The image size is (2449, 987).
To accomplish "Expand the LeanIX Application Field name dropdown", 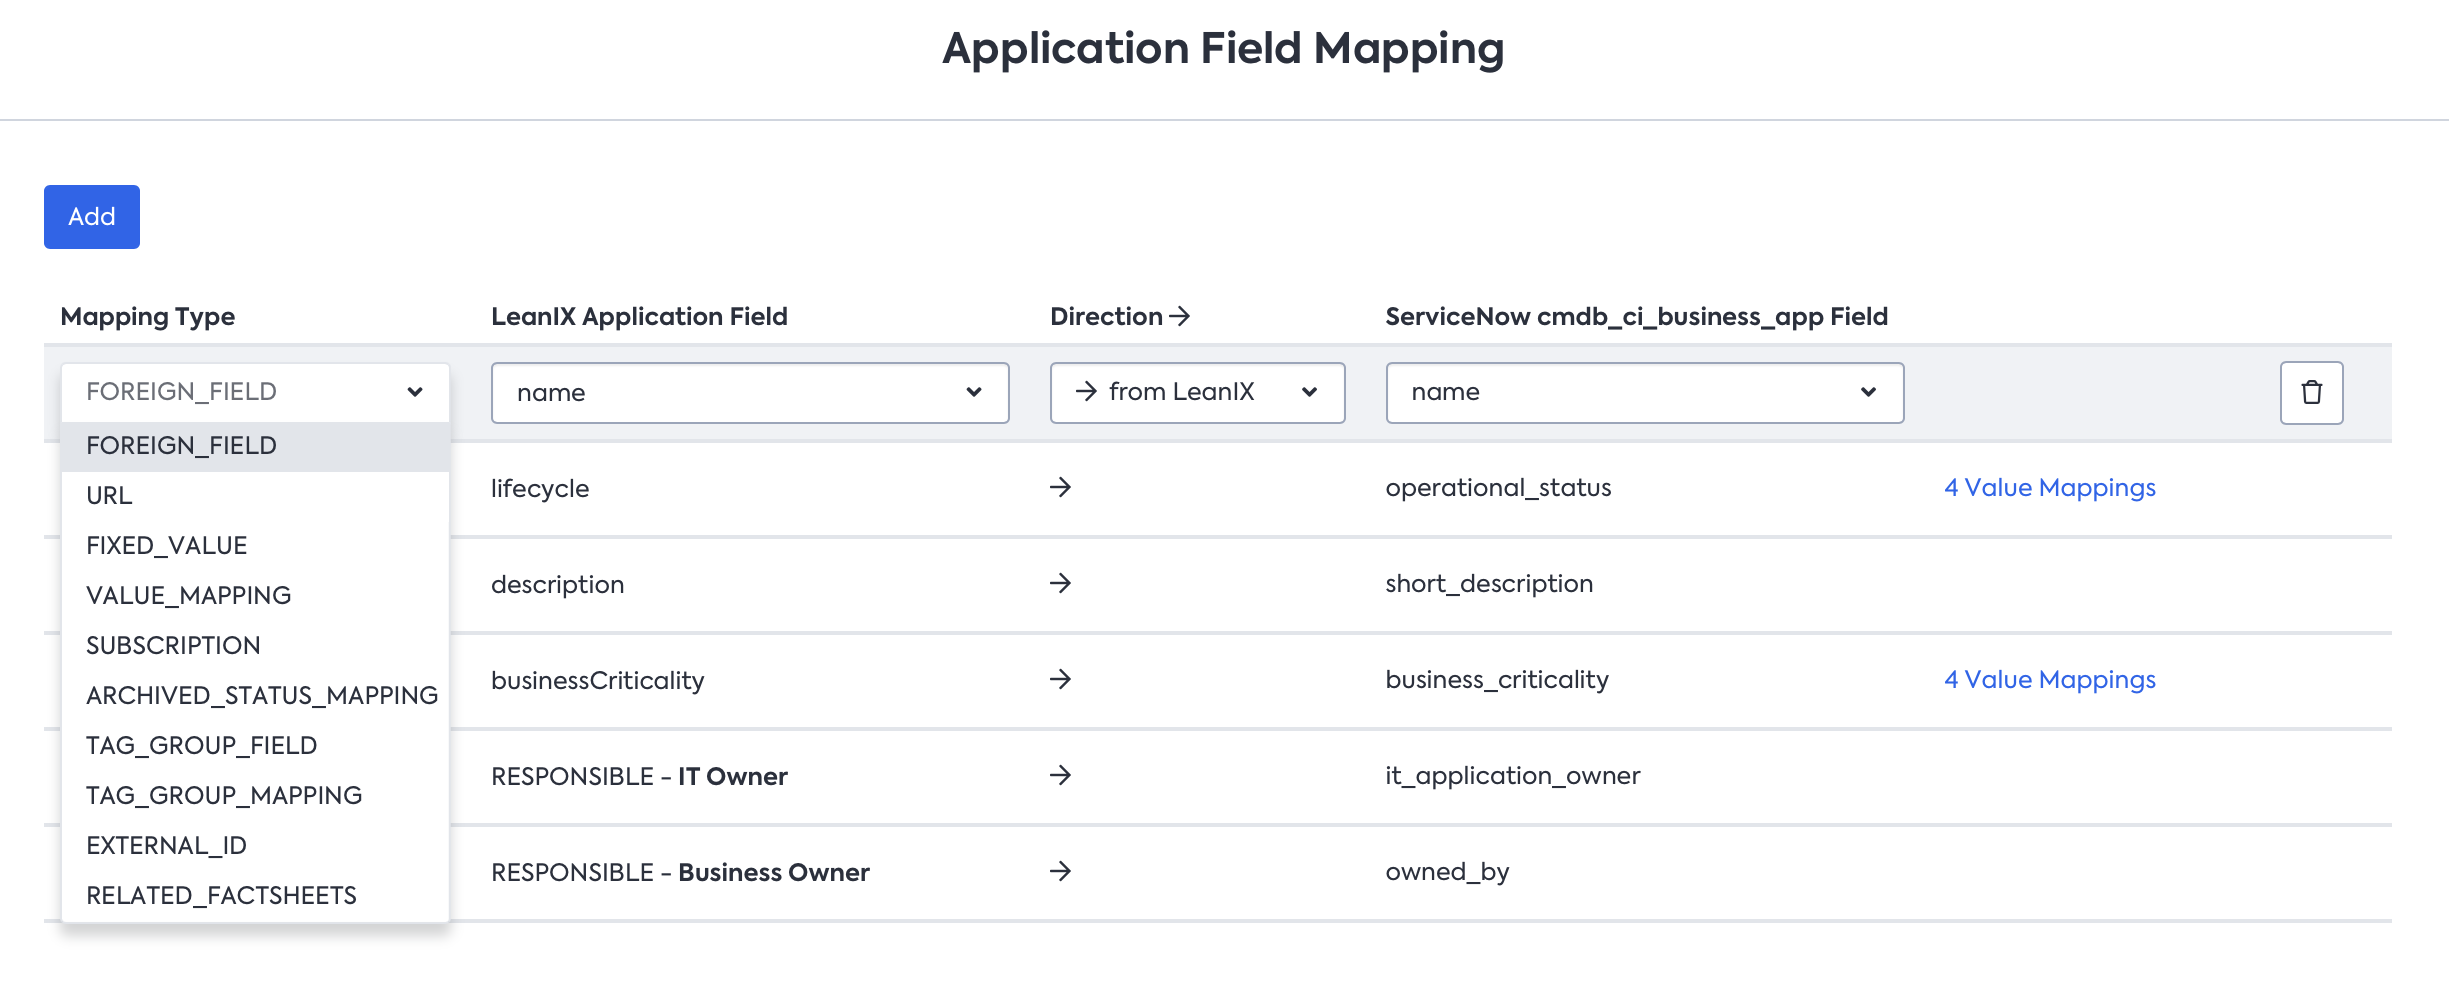I will coord(750,393).
